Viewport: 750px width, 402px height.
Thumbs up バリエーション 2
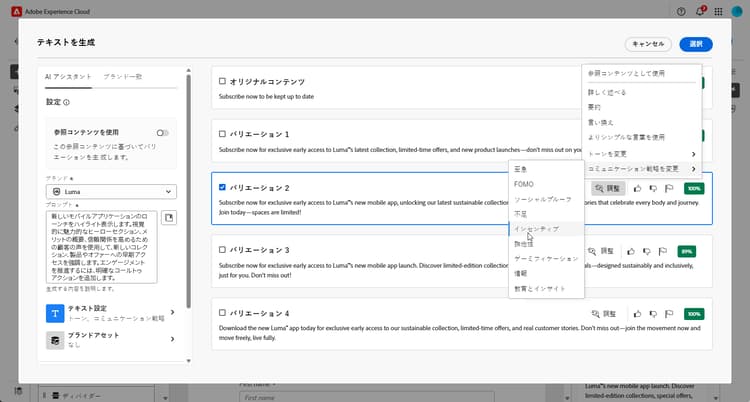click(x=637, y=189)
